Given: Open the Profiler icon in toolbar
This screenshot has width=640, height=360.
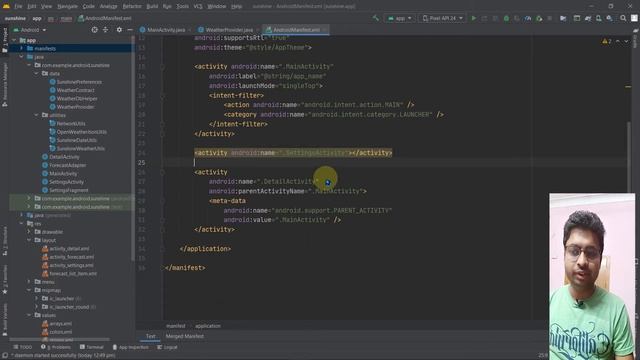Looking at the screenshot, I should pyautogui.click(x=528, y=18).
